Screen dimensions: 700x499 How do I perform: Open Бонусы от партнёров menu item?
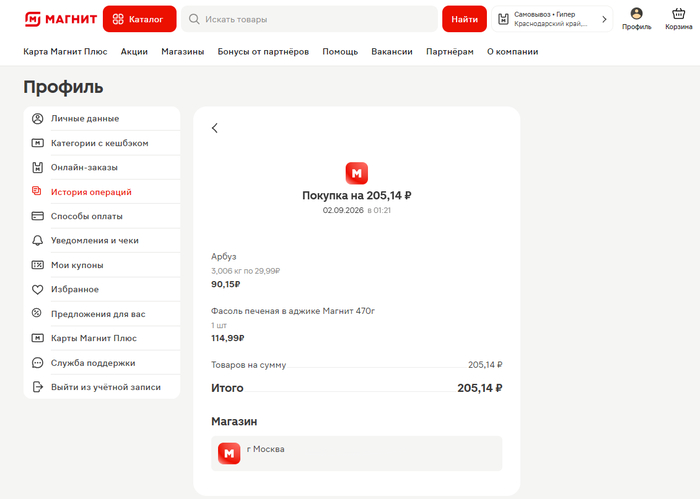coord(263,52)
